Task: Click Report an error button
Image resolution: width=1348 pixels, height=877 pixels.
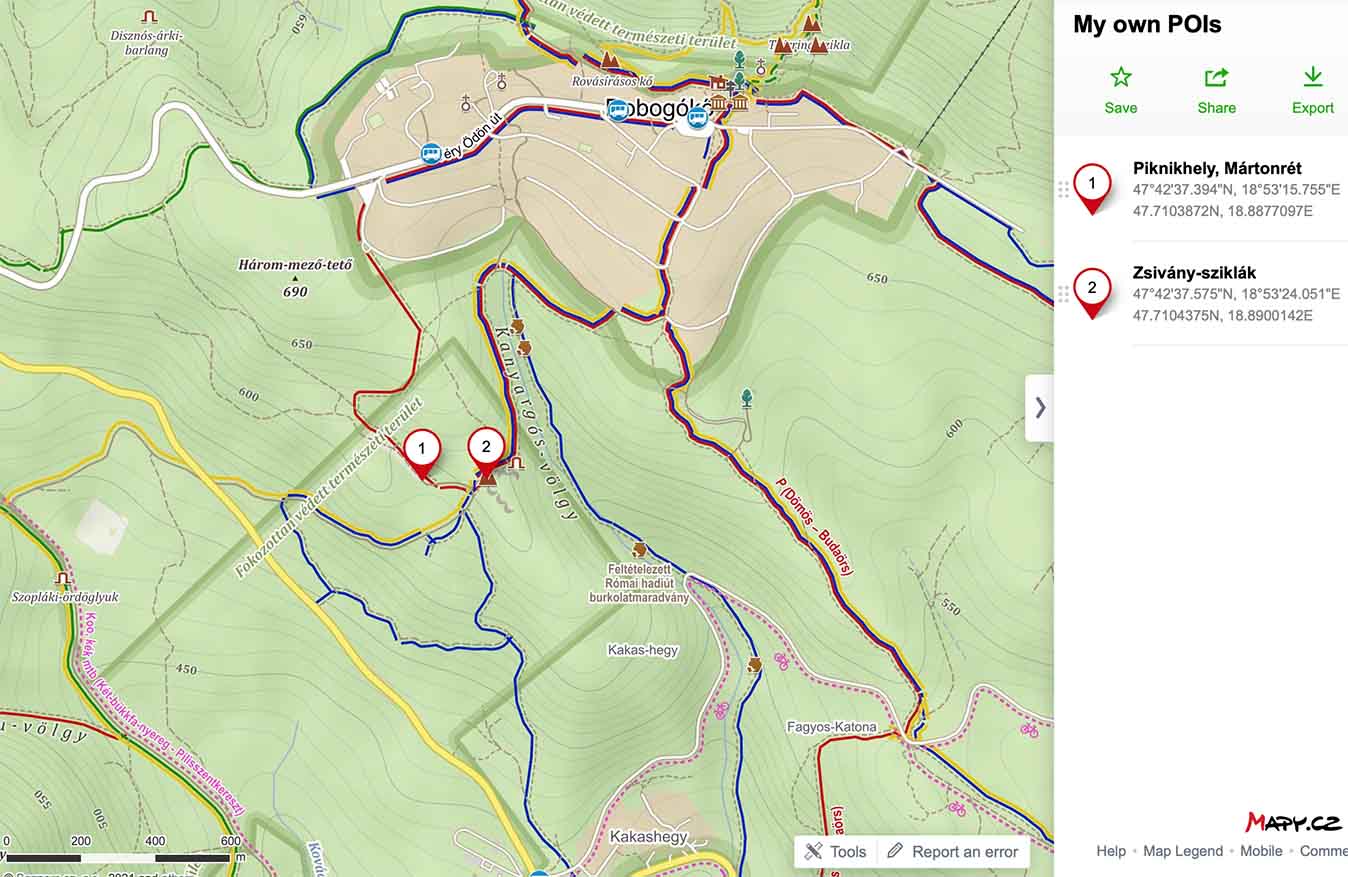Action: [953, 852]
